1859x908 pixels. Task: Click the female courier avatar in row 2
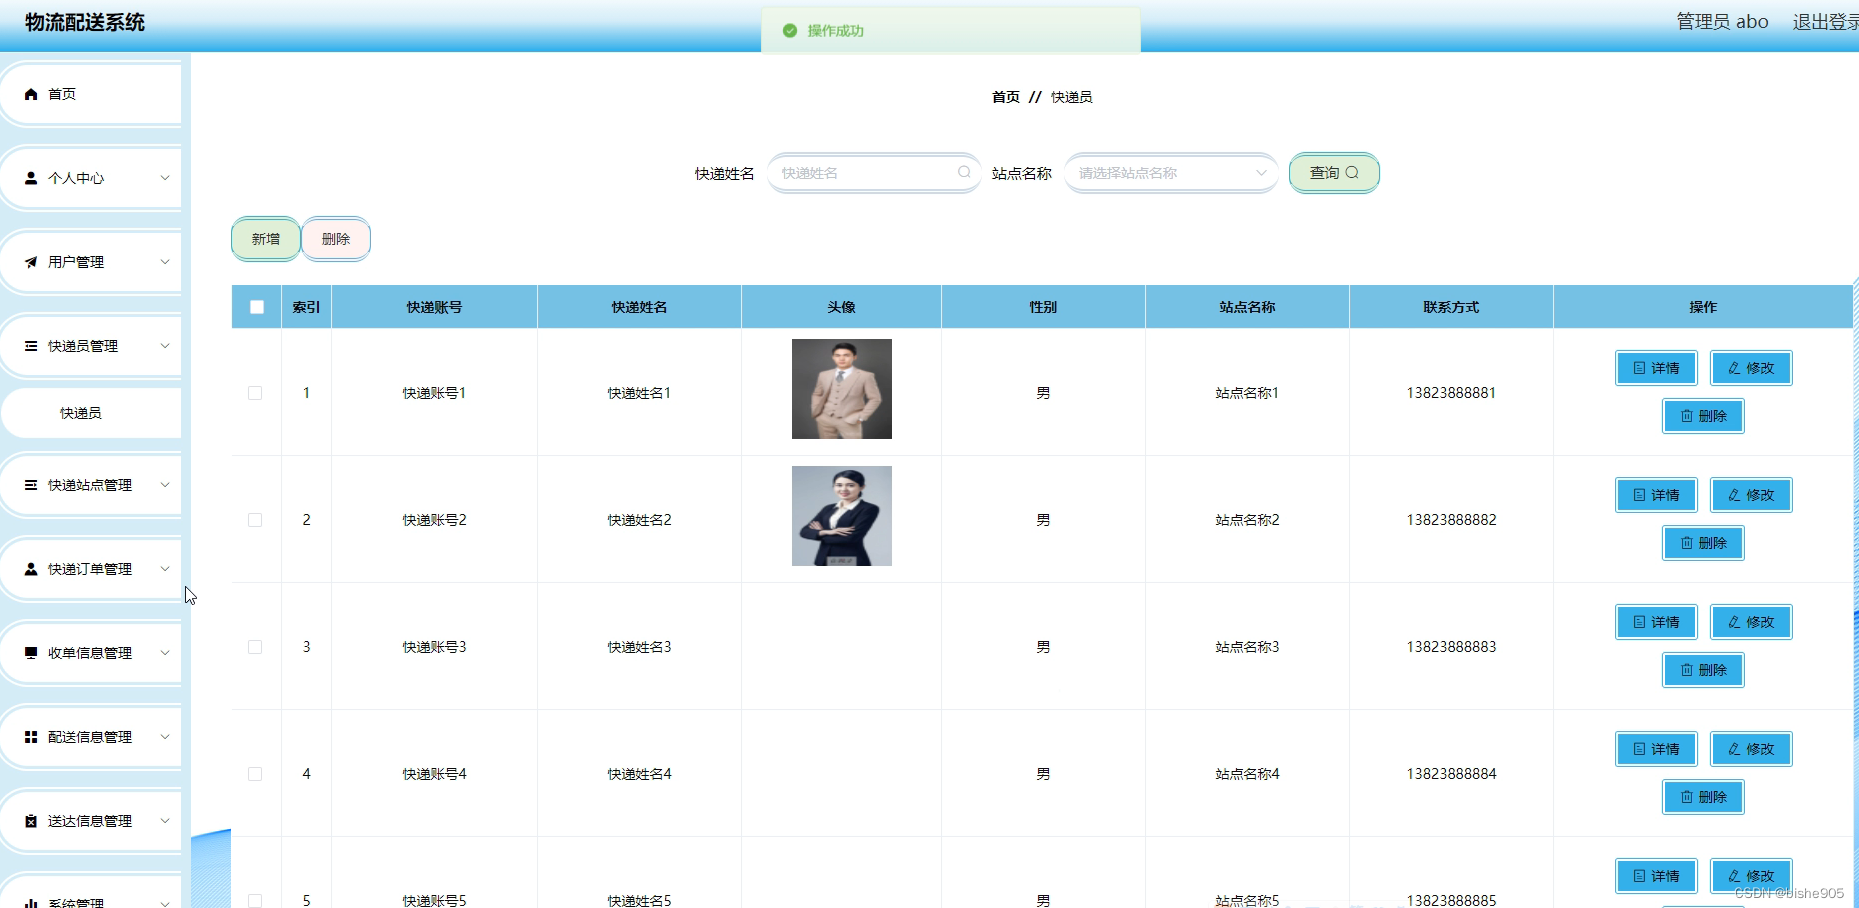(x=841, y=516)
